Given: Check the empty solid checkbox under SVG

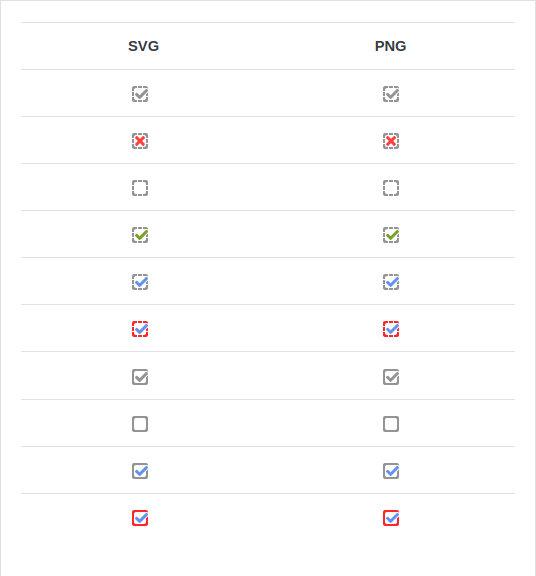Looking at the screenshot, I should pyautogui.click(x=140, y=424).
